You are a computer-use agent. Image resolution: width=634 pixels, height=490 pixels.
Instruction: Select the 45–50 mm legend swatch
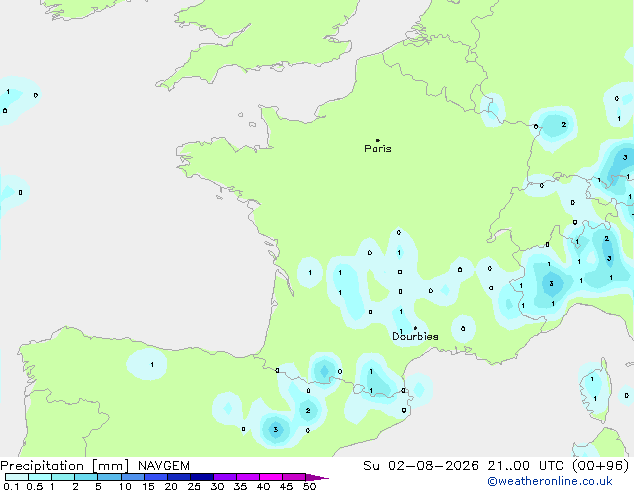tap(294, 477)
